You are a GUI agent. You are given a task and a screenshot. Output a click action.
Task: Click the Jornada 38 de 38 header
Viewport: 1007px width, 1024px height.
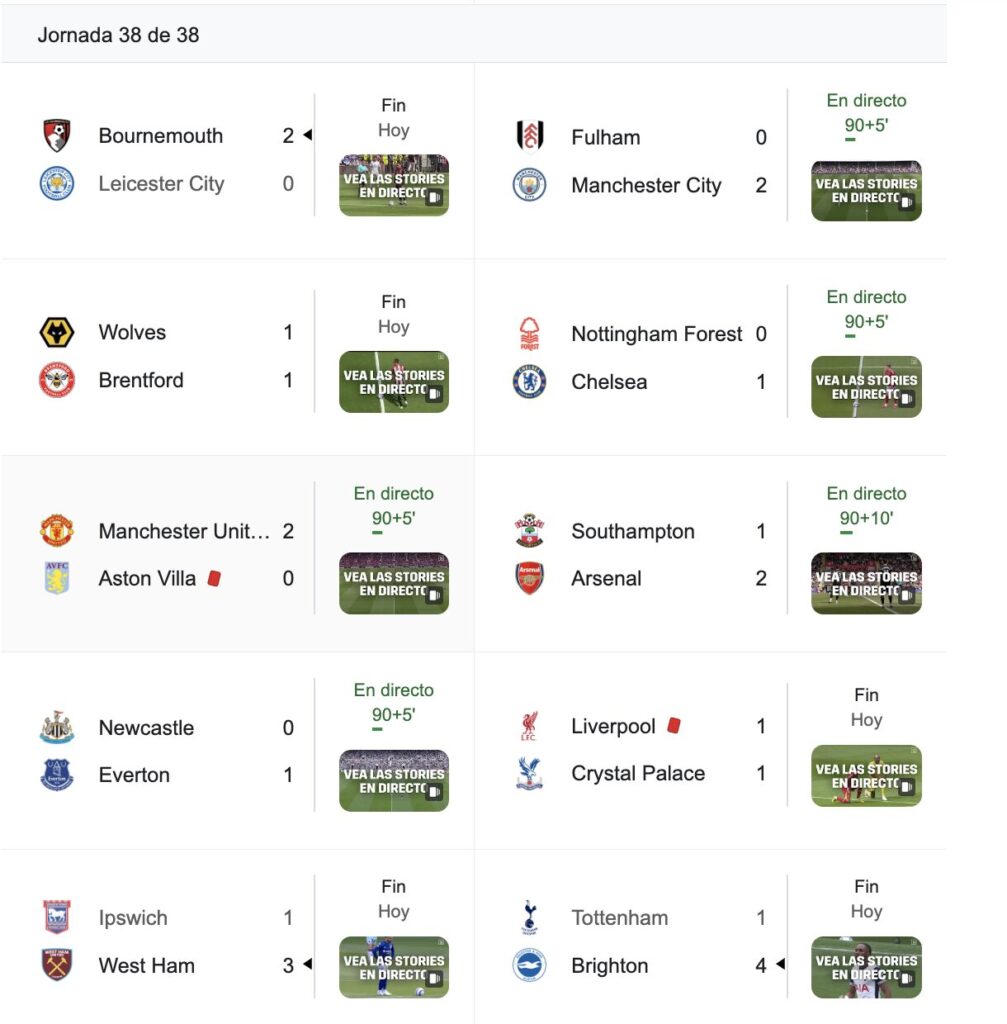[x=118, y=35]
